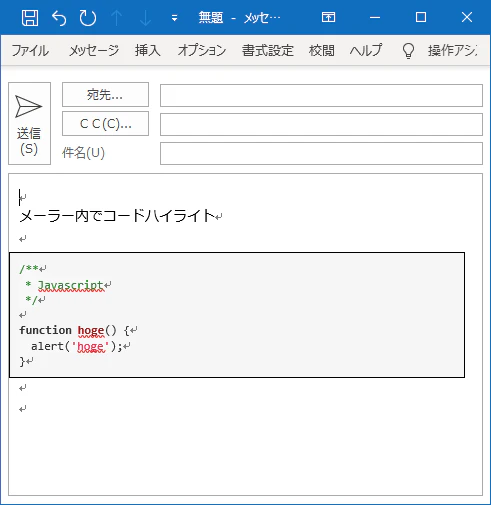Click the 'hoge' string in alert

pyautogui.click(x=90, y=347)
